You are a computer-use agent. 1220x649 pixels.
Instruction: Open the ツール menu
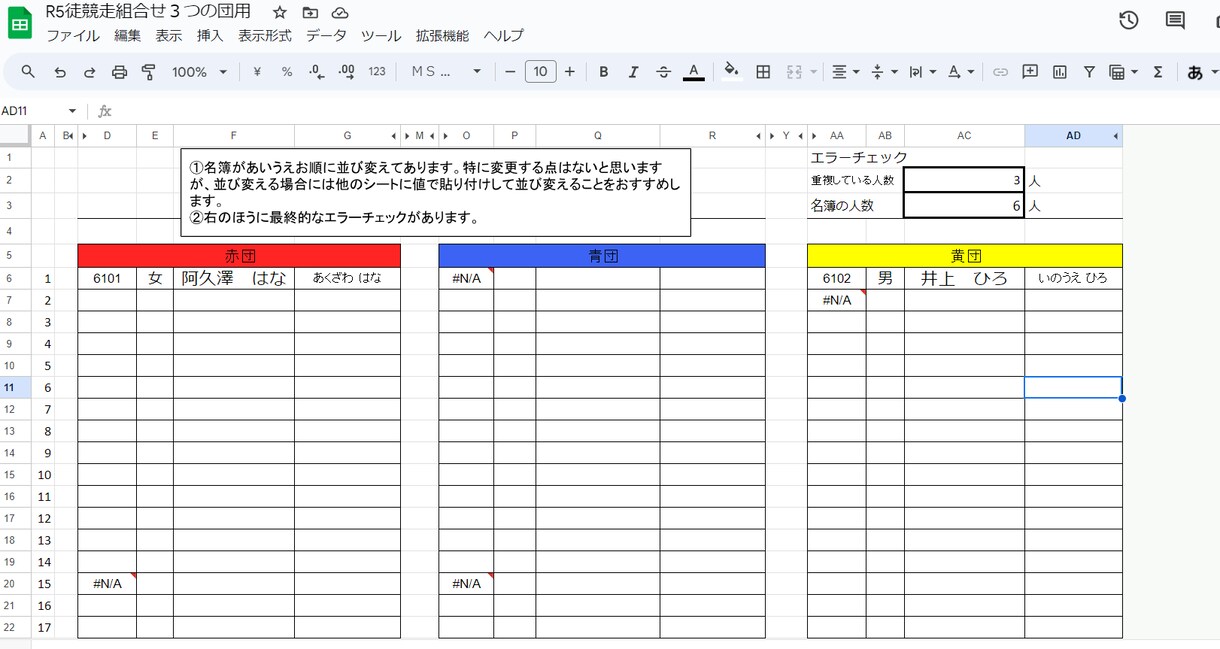click(381, 36)
